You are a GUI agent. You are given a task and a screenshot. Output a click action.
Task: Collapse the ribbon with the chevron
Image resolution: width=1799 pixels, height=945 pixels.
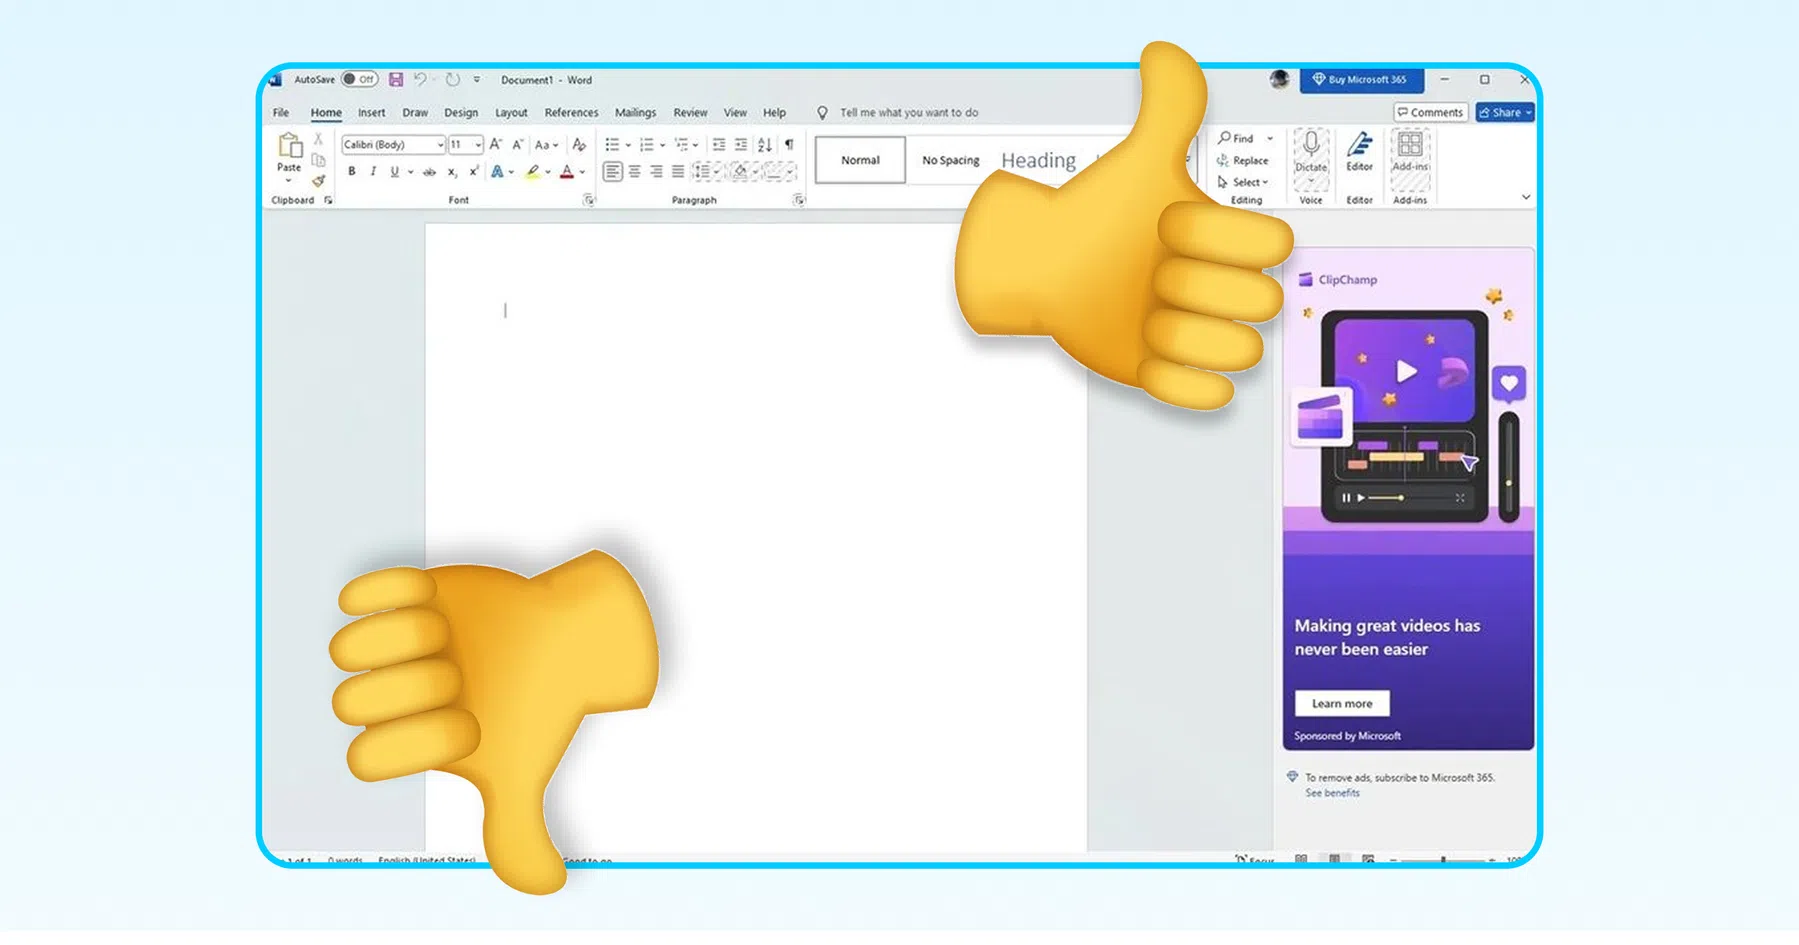click(x=1526, y=197)
